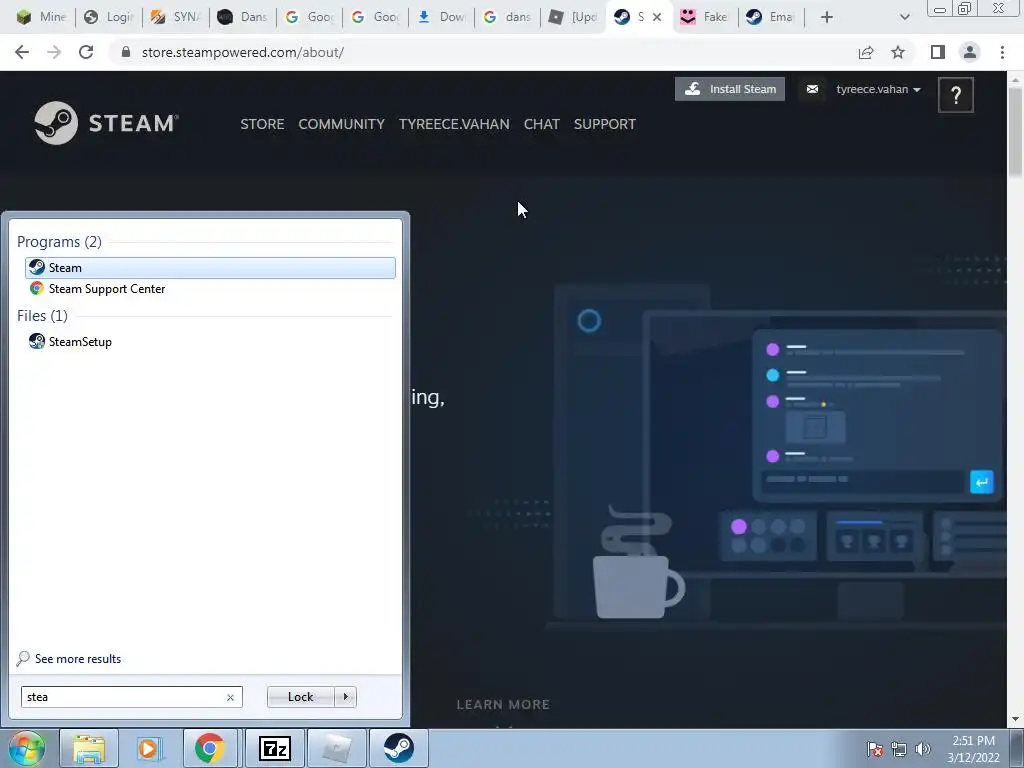Click Install Steam button
Viewport: 1024px width, 768px height.
tap(730, 89)
